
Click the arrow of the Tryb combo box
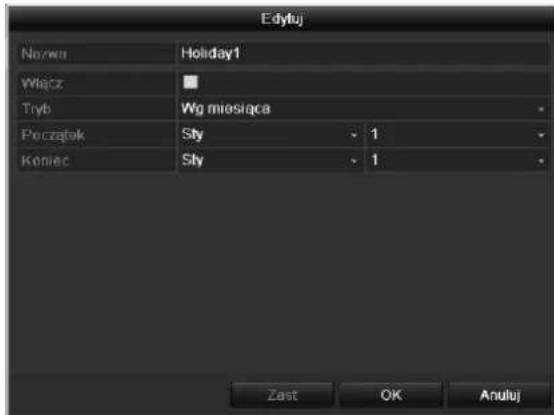tap(541, 109)
